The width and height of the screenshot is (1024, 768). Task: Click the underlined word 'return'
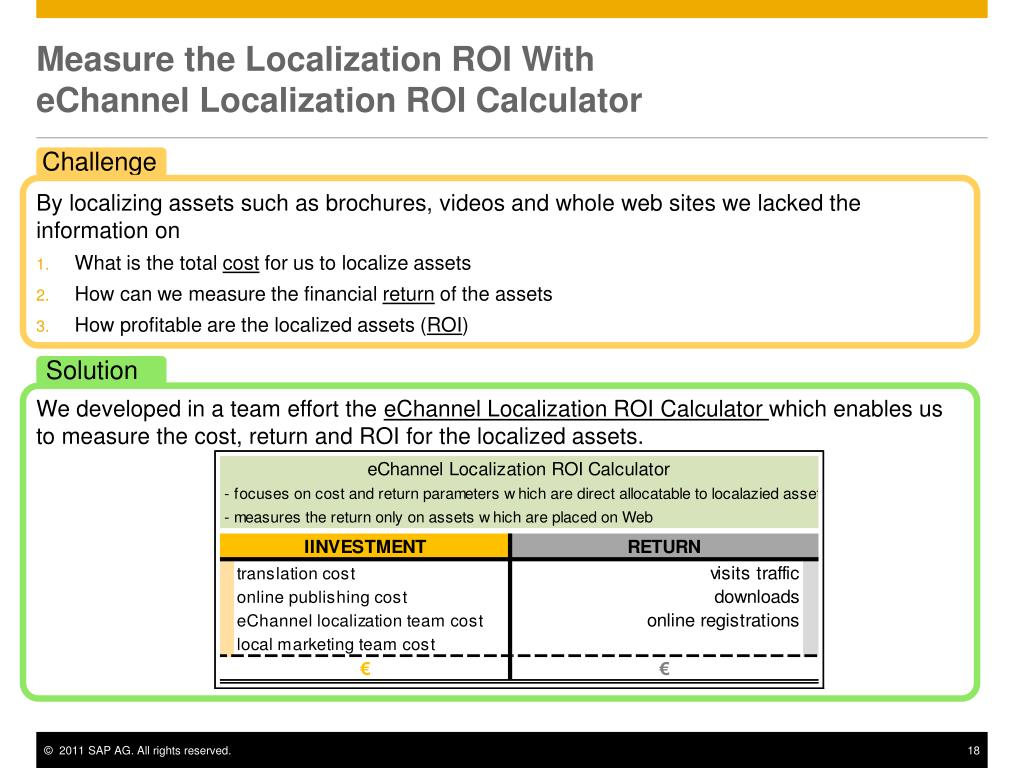coord(408,295)
